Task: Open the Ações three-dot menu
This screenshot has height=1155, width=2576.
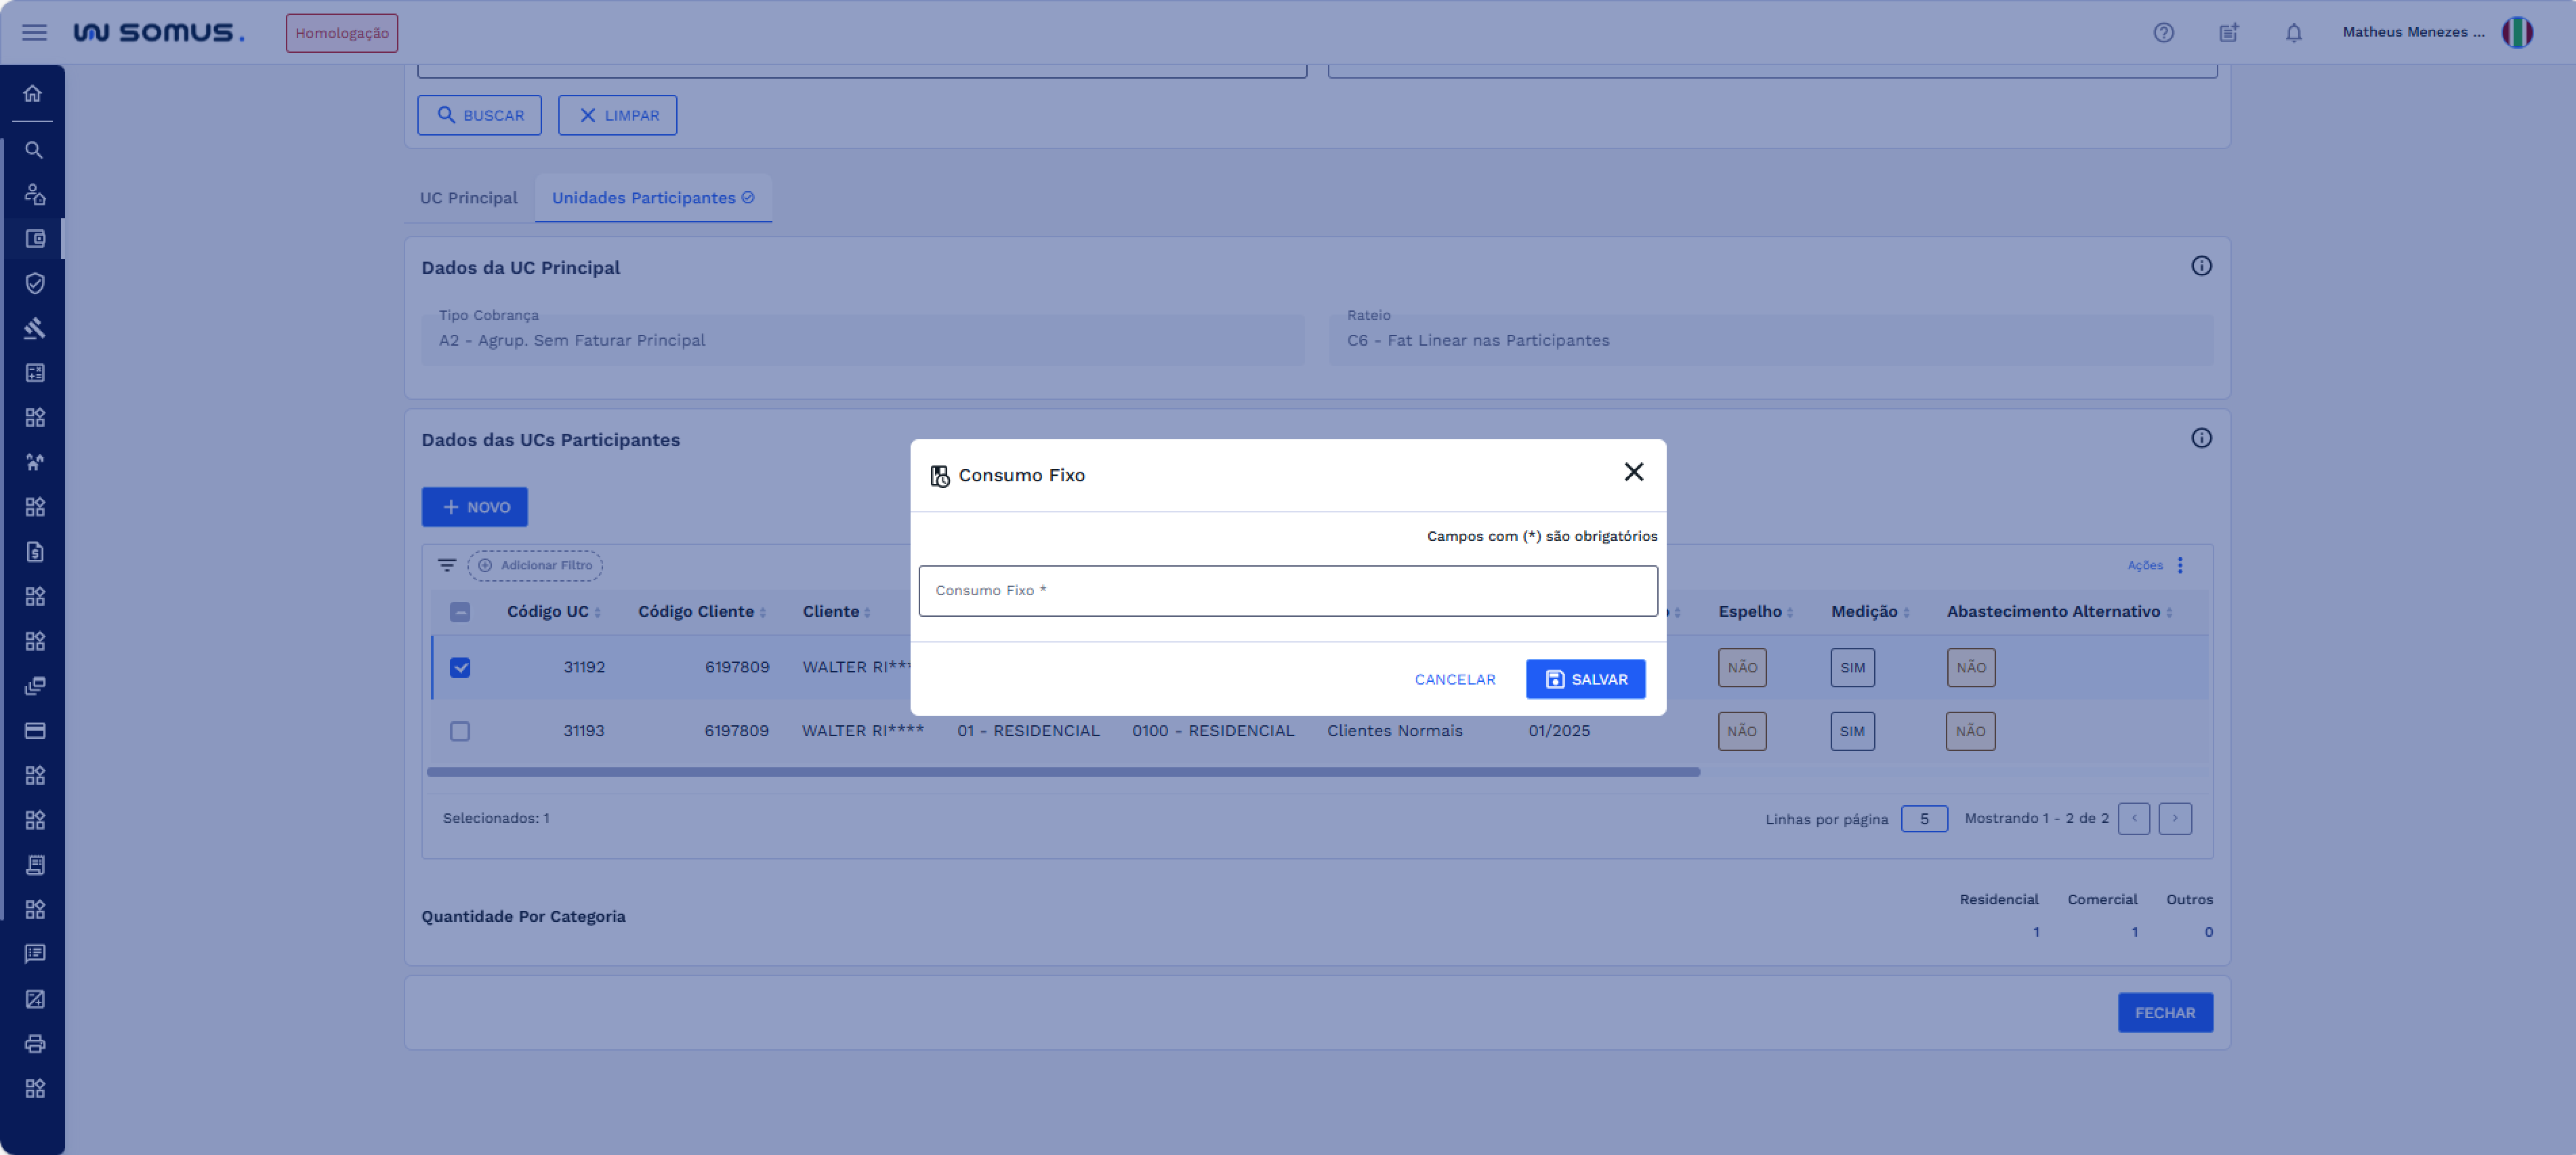Action: pos(2180,565)
